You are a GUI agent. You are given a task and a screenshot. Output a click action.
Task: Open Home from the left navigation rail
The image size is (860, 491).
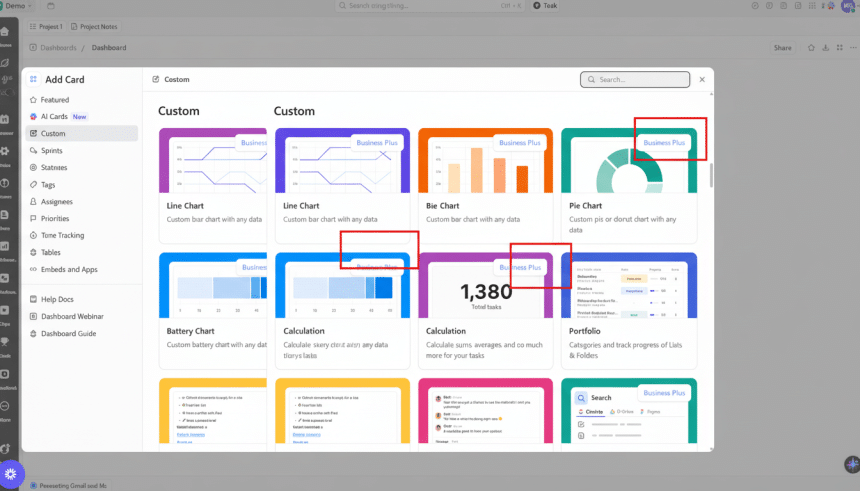(5, 32)
